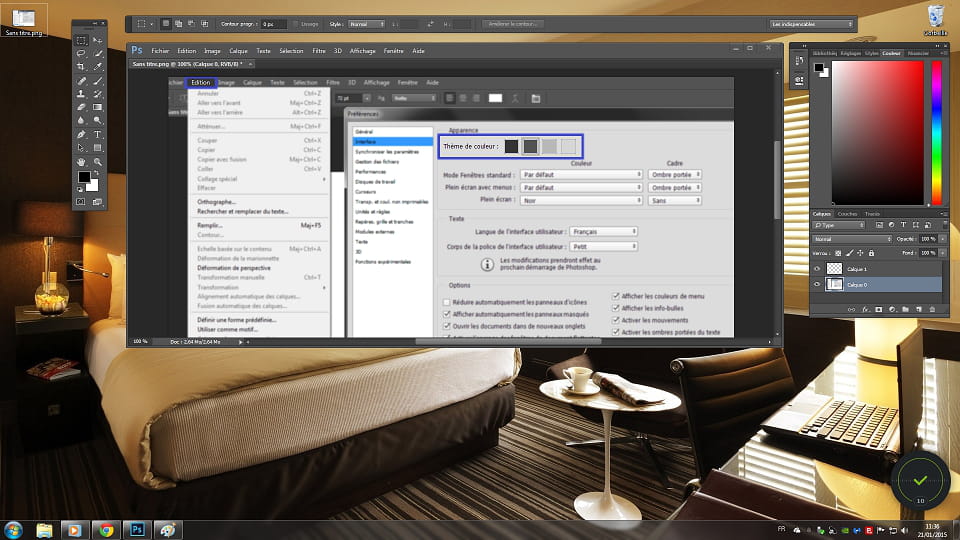Launch Google Chrome from the Windows taskbar
Viewport: 960px width, 540px height.
tap(106, 529)
